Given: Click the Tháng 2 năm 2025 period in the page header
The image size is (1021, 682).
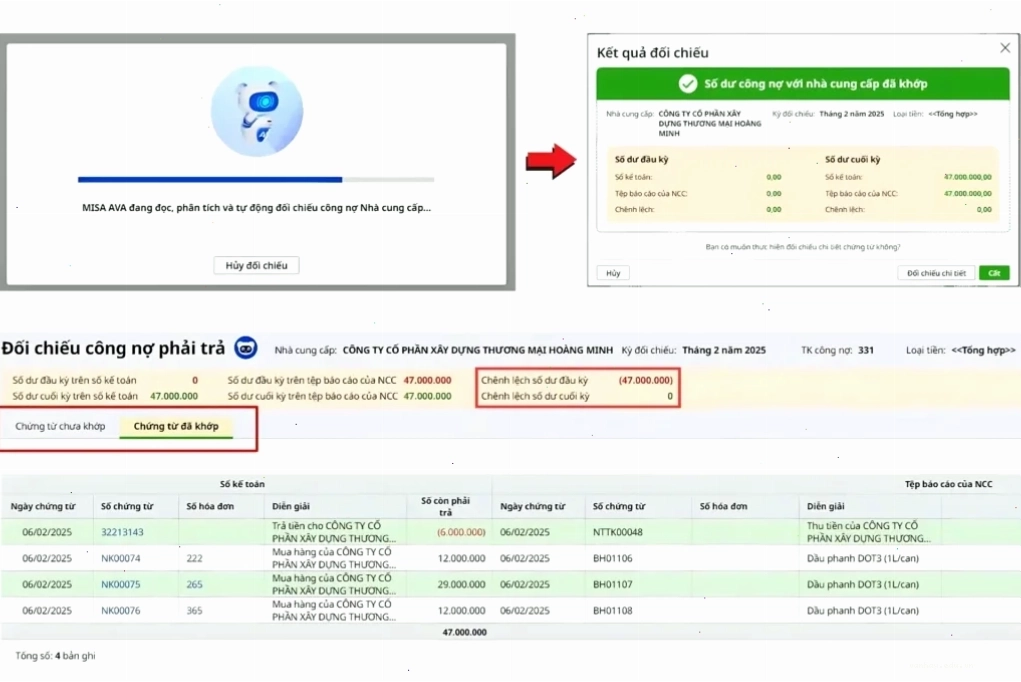Looking at the screenshot, I should [724, 350].
